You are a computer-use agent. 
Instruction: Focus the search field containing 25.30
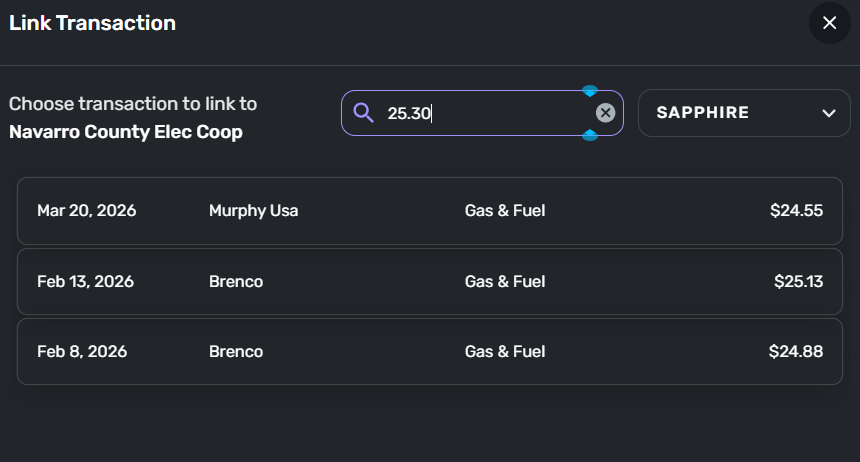click(x=480, y=113)
